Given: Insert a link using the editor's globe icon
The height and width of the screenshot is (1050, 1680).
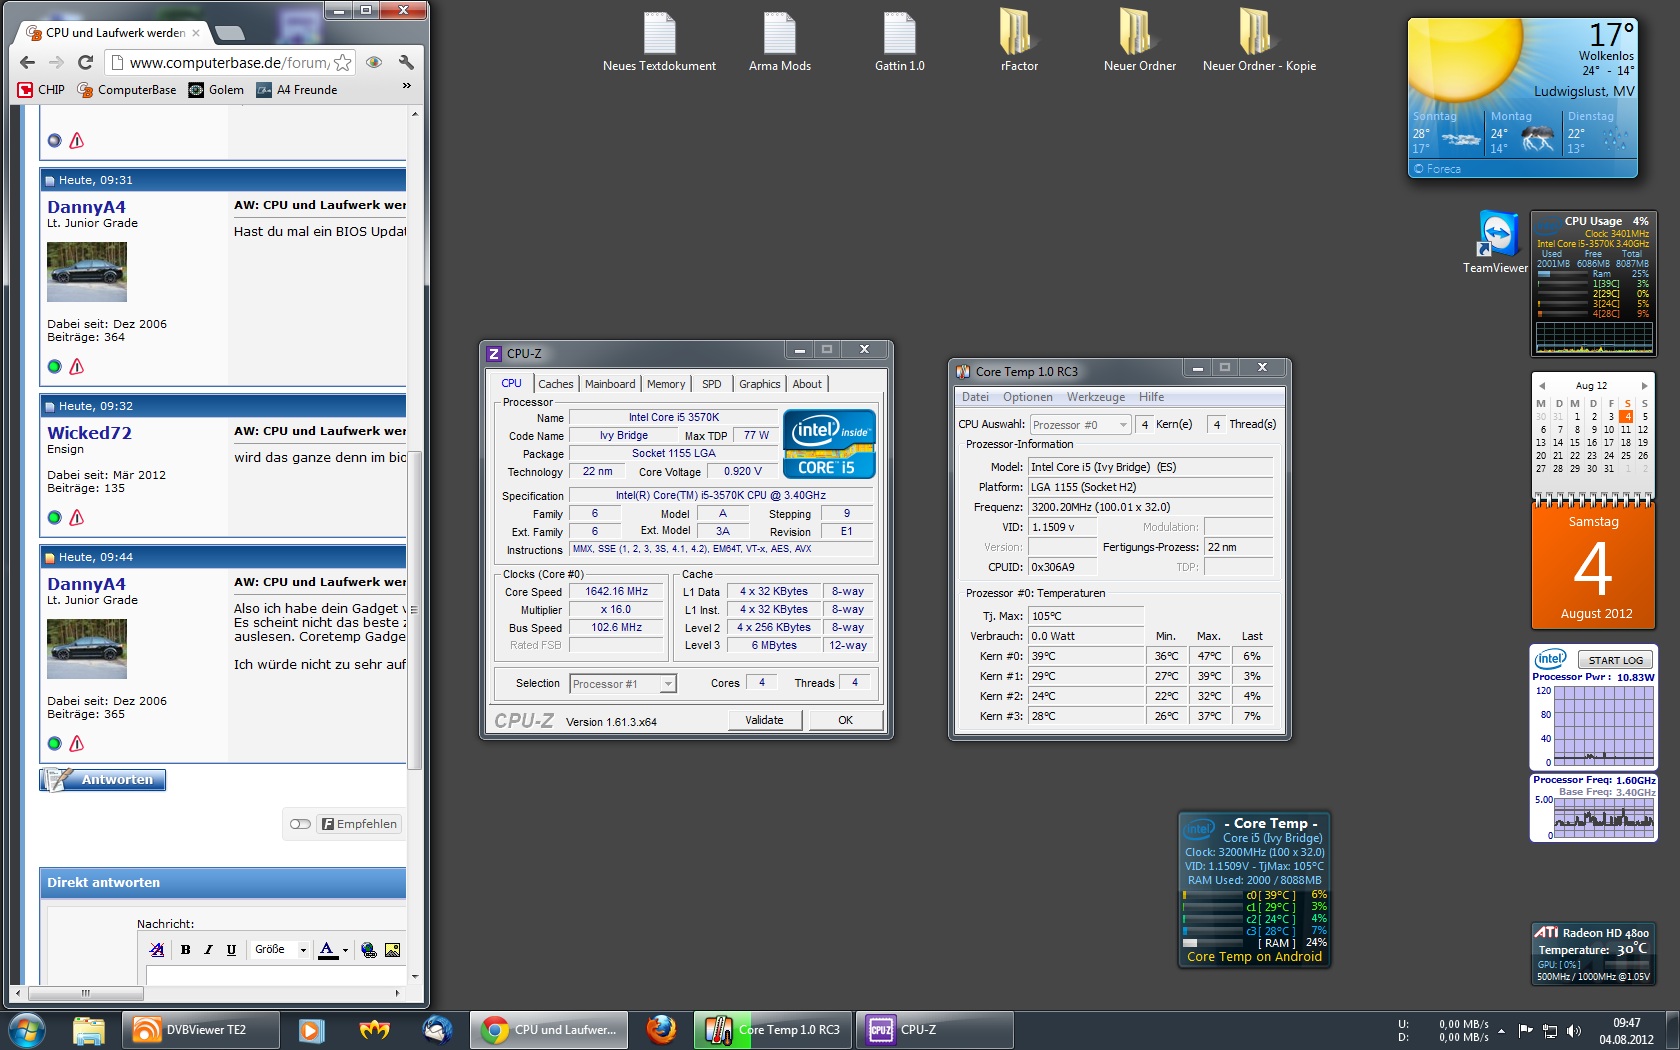Looking at the screenshot, I should [369, 950].
